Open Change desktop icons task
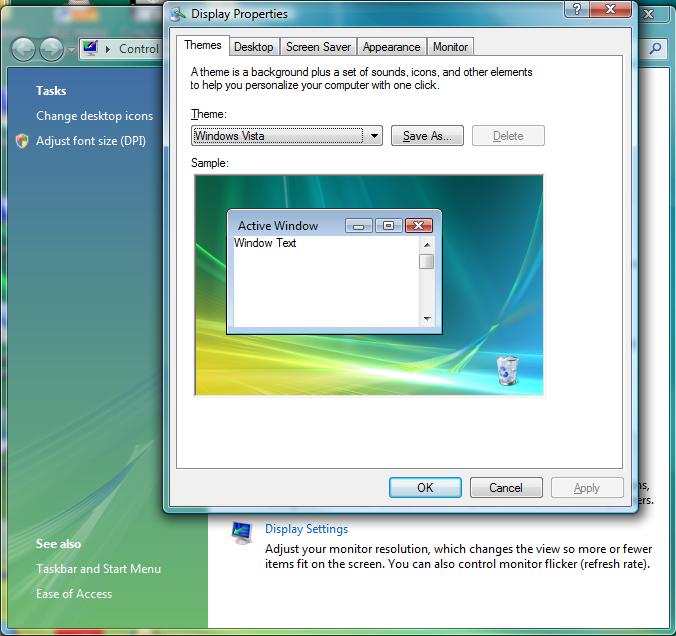This screenshot has height=636, width=676. click(x=94, y=116)
